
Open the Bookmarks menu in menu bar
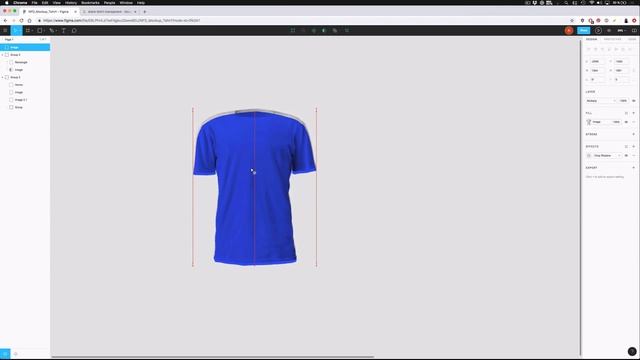(90, 2)
